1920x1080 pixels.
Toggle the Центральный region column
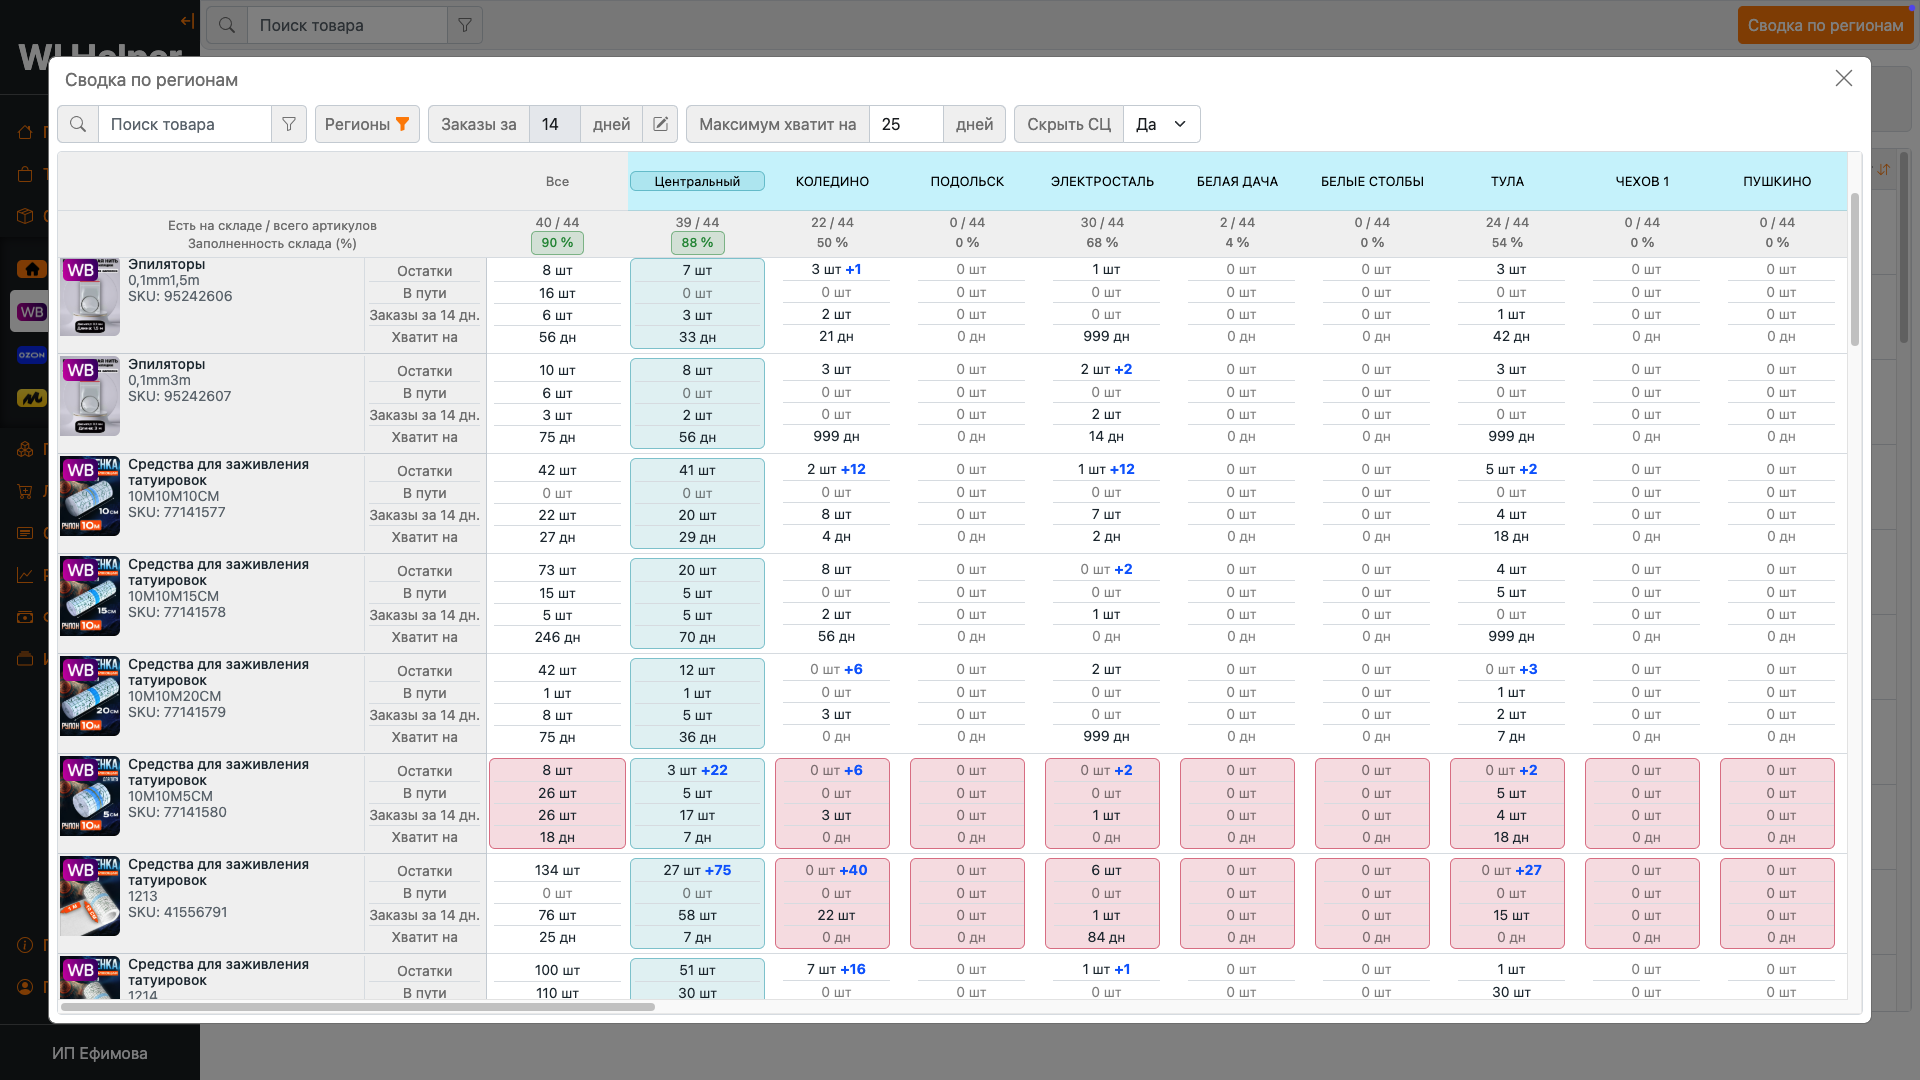click(x=697, y=181)
